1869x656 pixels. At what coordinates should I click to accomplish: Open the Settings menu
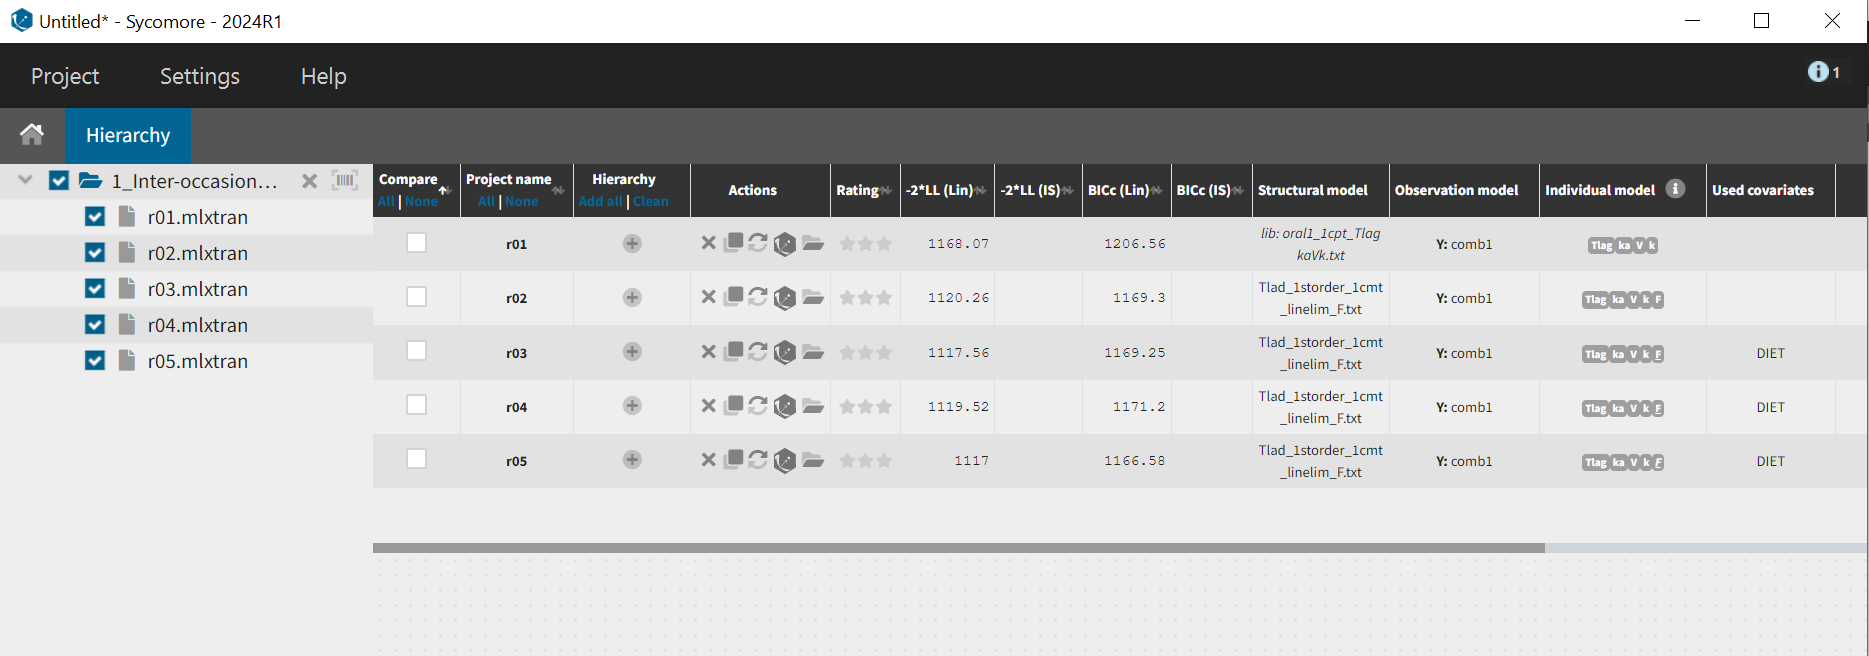pyautogui.click(x=200, y=76)
